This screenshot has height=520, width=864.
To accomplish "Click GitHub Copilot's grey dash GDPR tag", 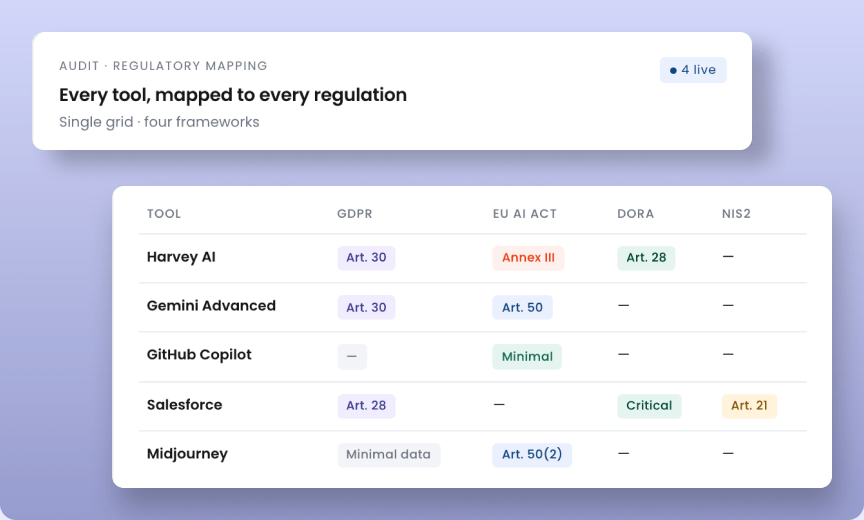I will pyautogui.click(x=352, y=356).
